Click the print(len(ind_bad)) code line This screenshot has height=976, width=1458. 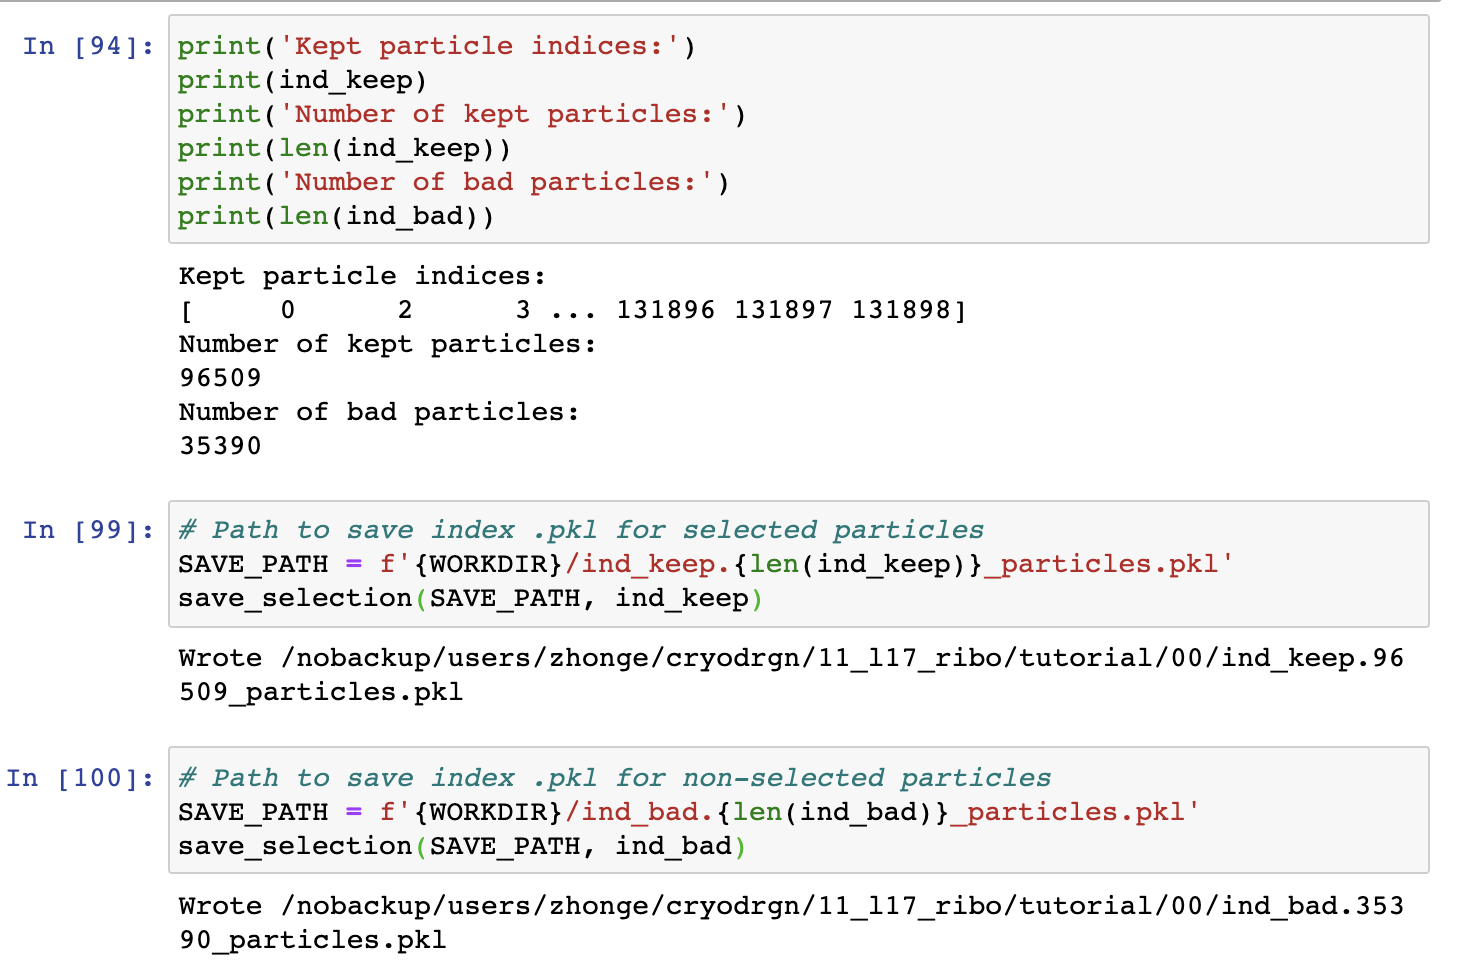pyautogui.click(x=336, y=216)
